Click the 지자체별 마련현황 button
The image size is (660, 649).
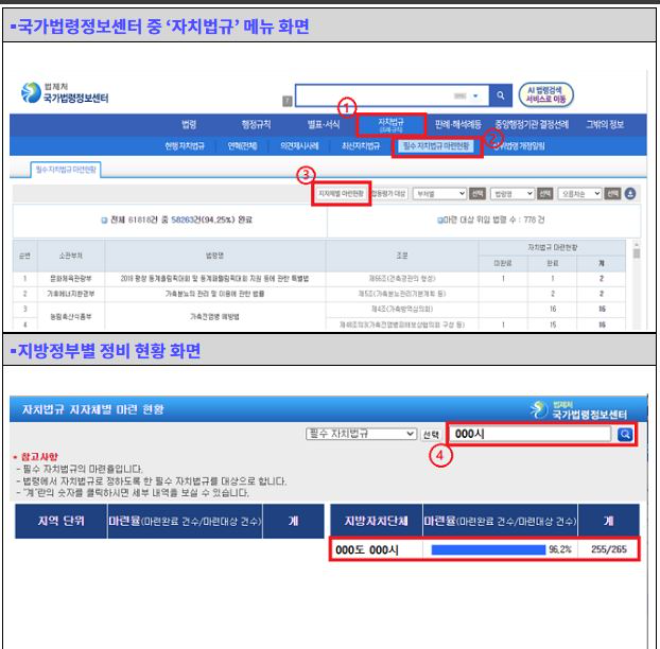[341, 194]
